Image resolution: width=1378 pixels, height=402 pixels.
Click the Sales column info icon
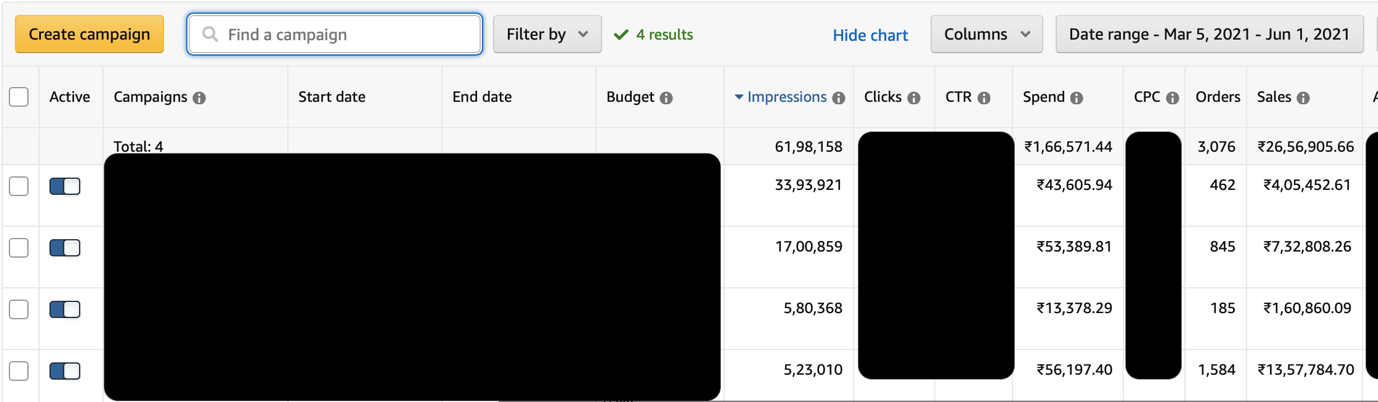(1303, 98)
